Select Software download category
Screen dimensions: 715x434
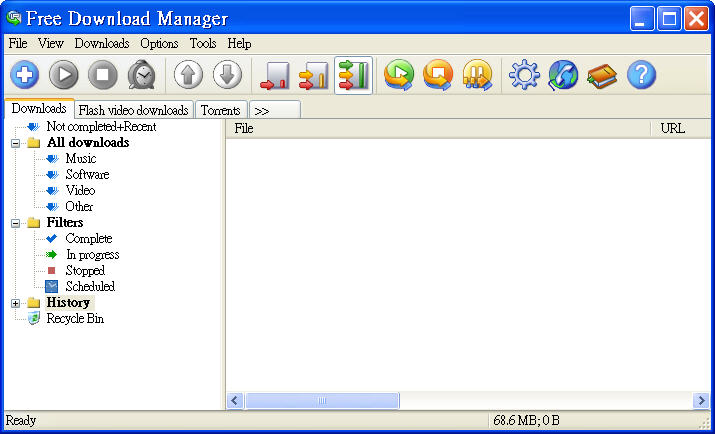tap(87, 175)
